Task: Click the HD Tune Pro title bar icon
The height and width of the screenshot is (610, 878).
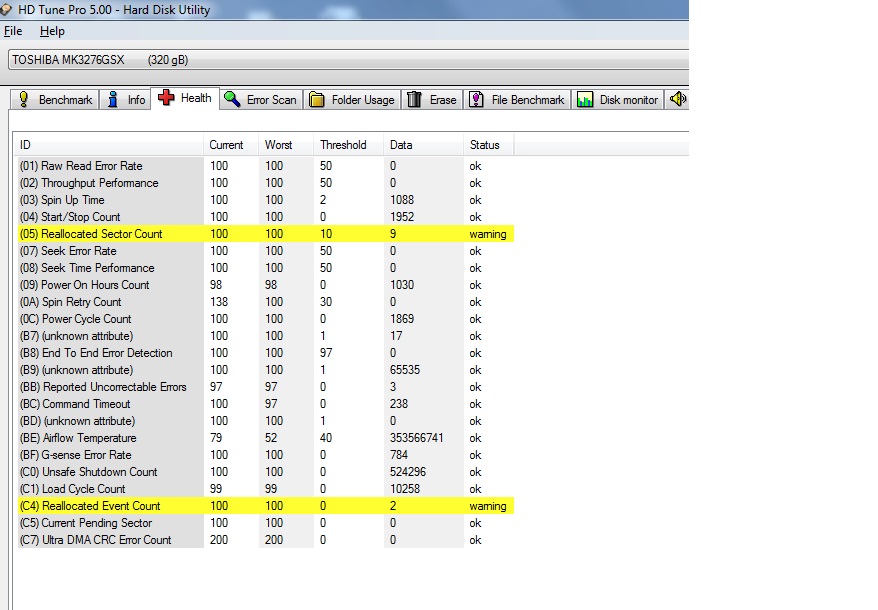Action: (x=6, y=10)
